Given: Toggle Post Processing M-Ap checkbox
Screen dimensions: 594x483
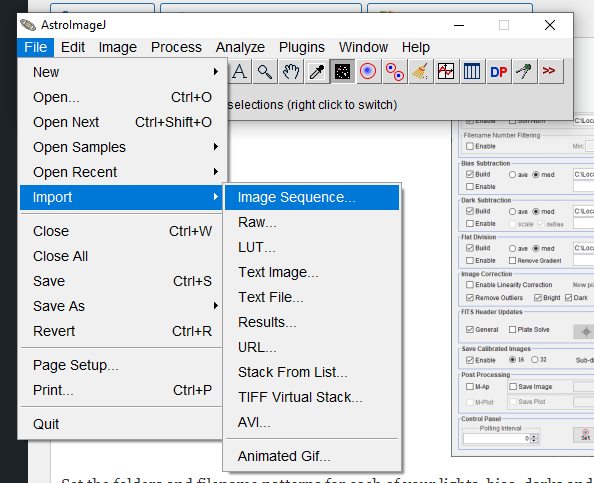Looking at the screenshot, I should (x=470, y=386).
